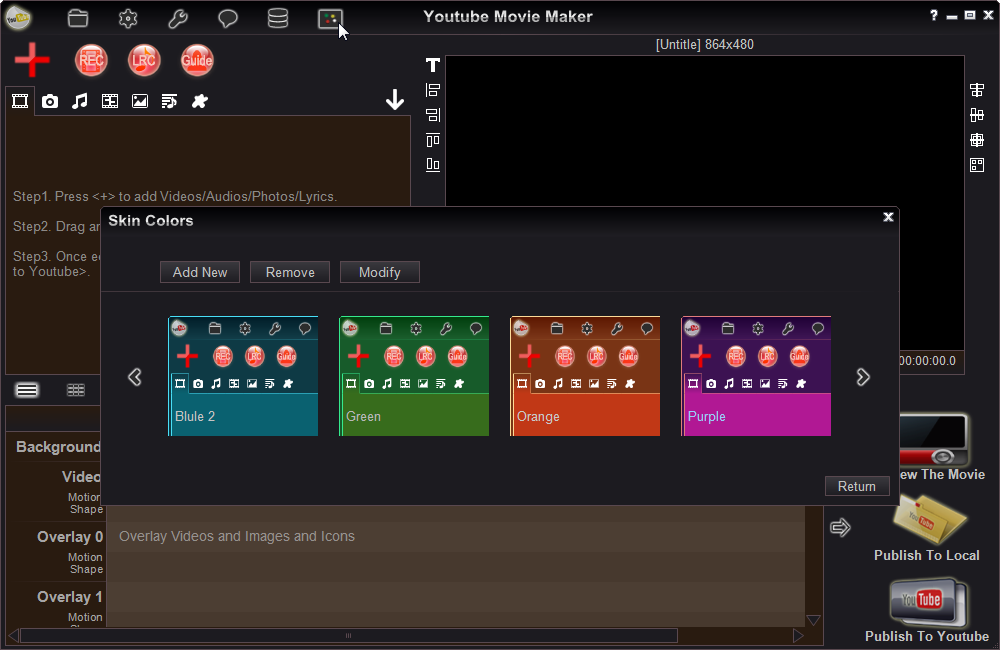Click the Add New skin button
This screenshot has width=1000, height=650.
[200, 272]
